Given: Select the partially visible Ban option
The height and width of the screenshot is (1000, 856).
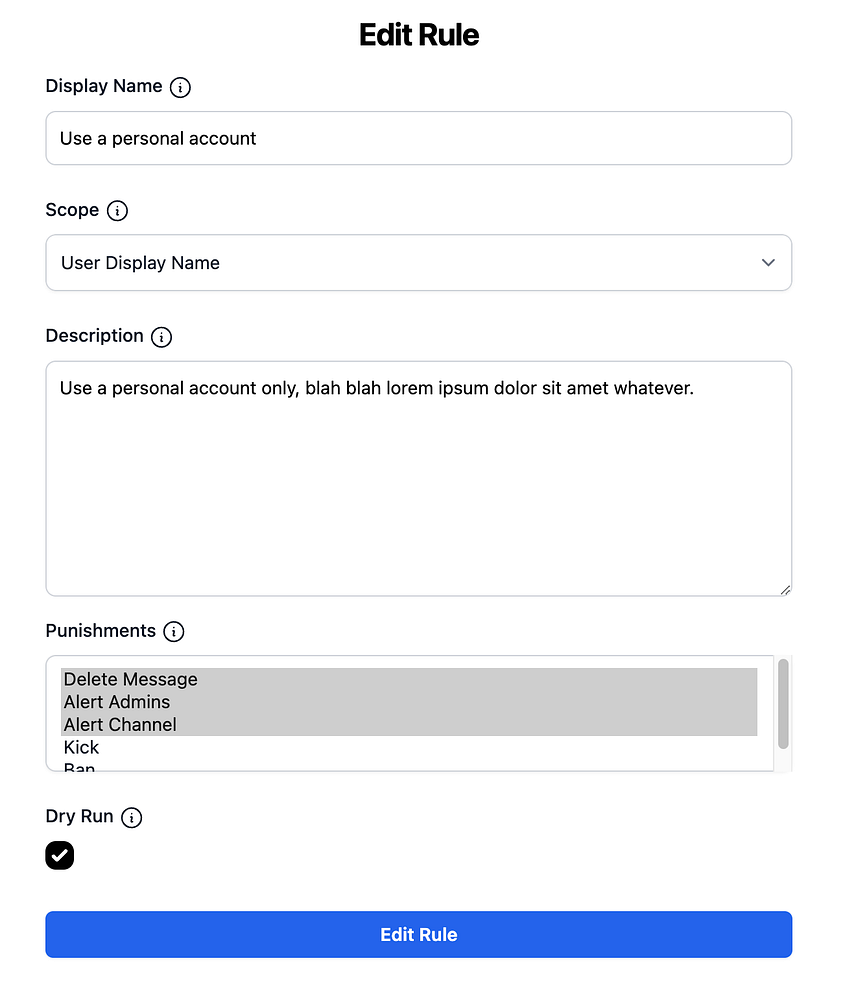Looking at the screenshot, I should pyautogui.click(x=80, y=767).
